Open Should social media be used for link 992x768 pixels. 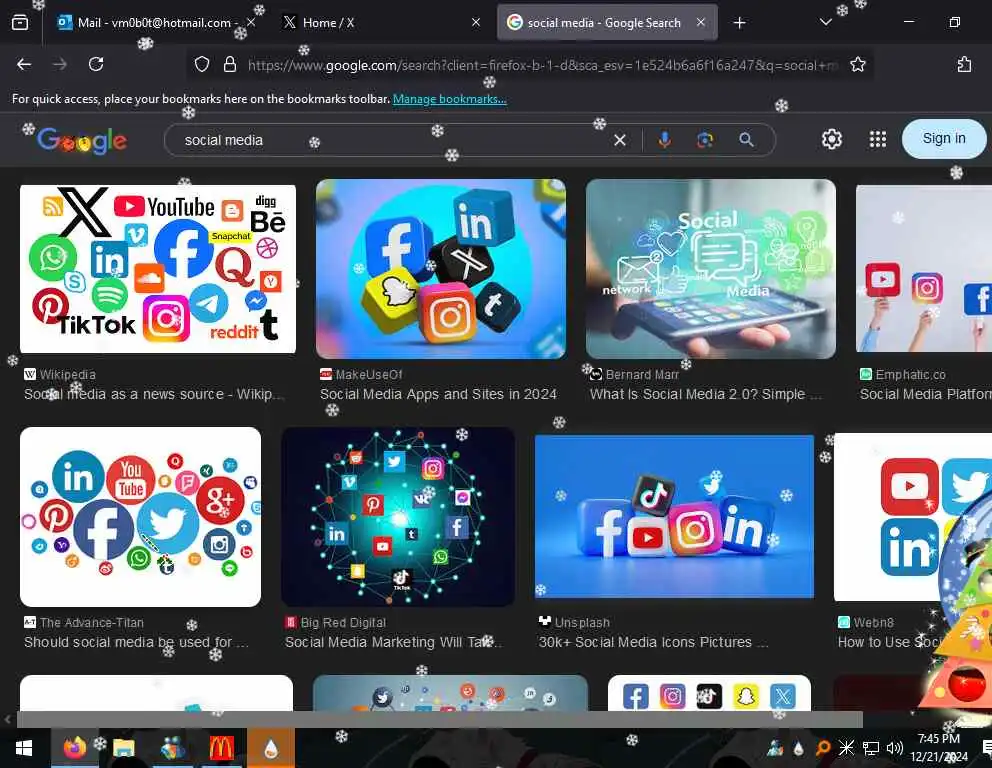click(x=136, y=642)
